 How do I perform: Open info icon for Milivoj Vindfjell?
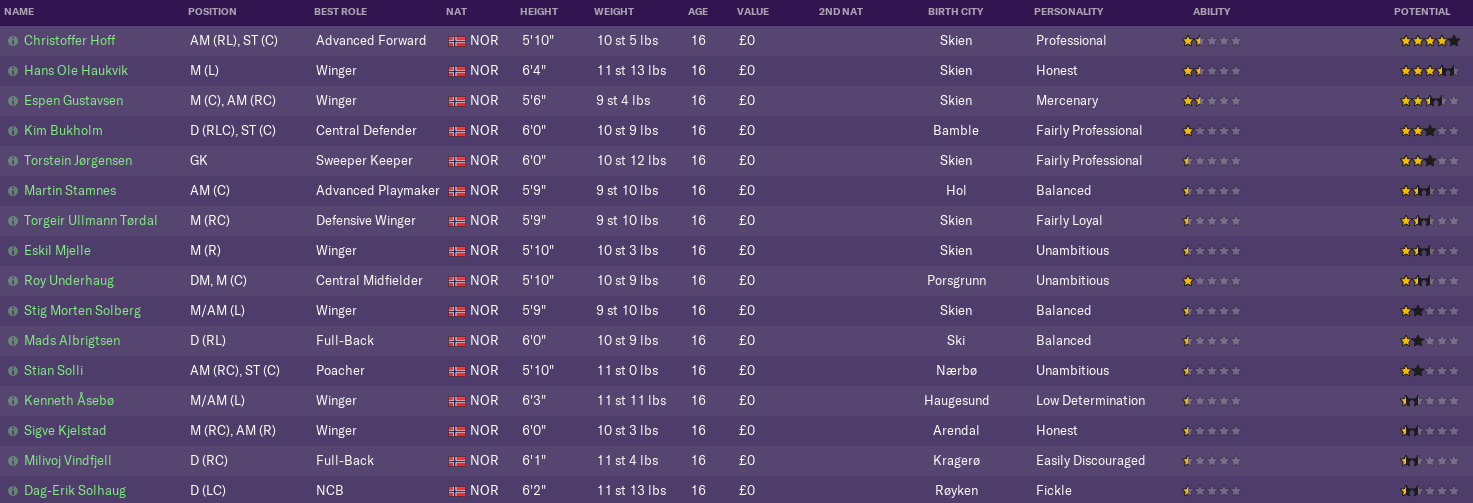point(13,461)
